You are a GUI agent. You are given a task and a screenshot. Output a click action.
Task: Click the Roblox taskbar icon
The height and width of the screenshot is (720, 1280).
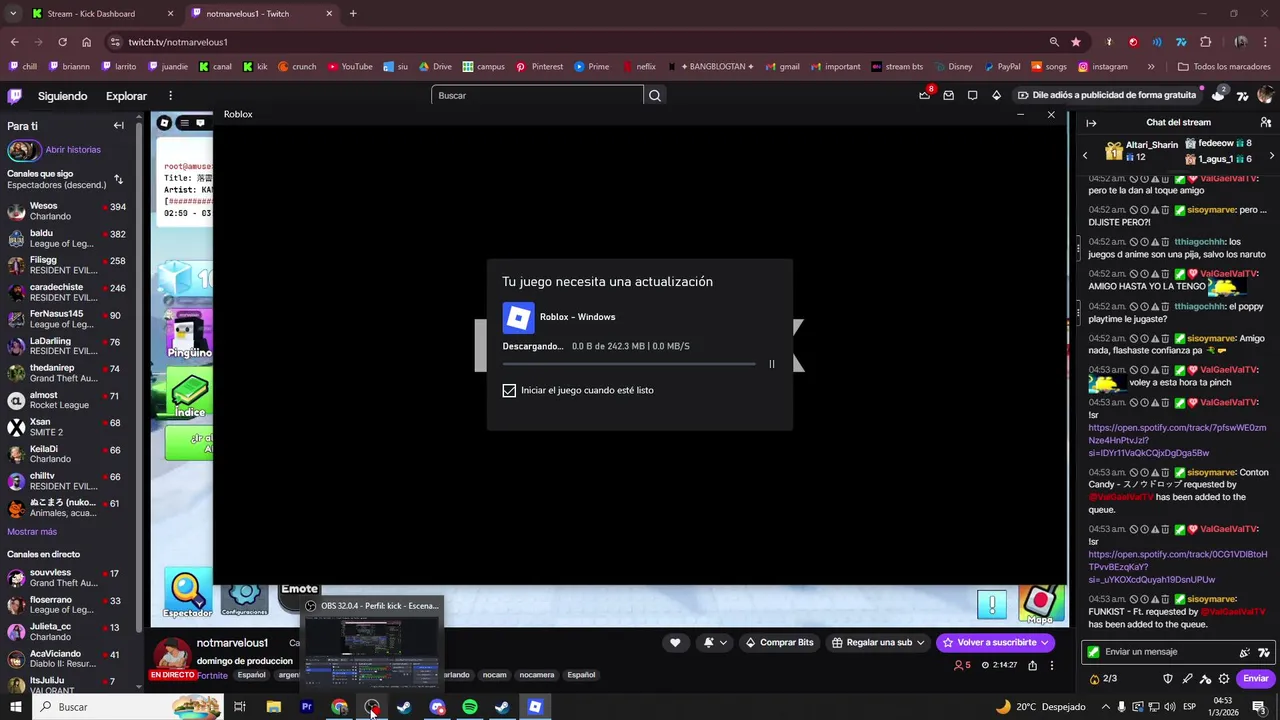(535, 707)
